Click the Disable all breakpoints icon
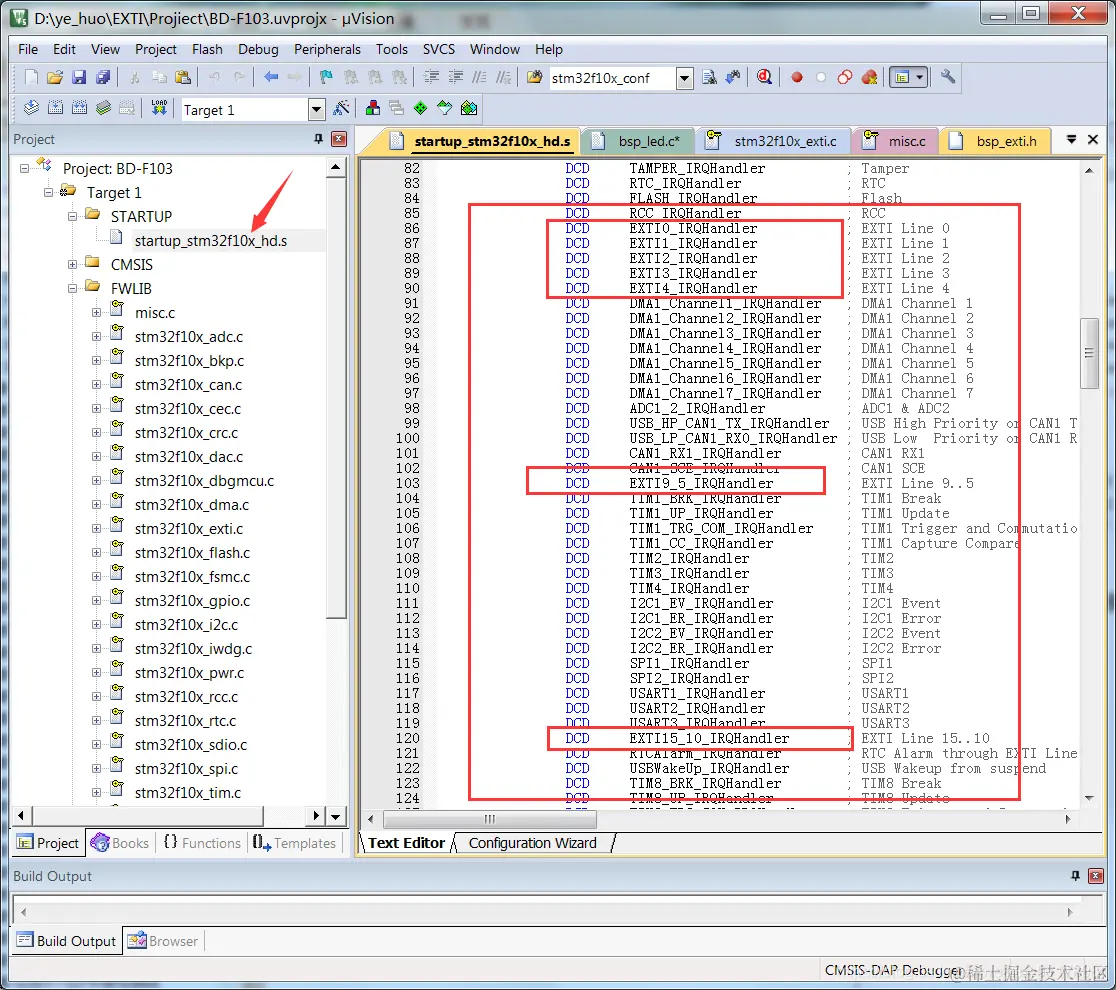 pos(845,77)
